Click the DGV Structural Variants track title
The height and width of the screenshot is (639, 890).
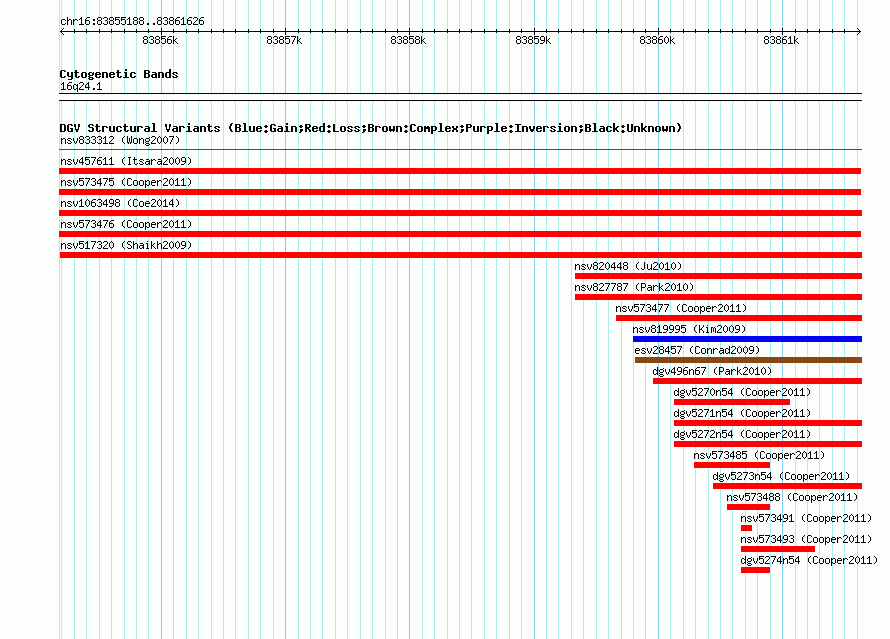tap(371, 128)
